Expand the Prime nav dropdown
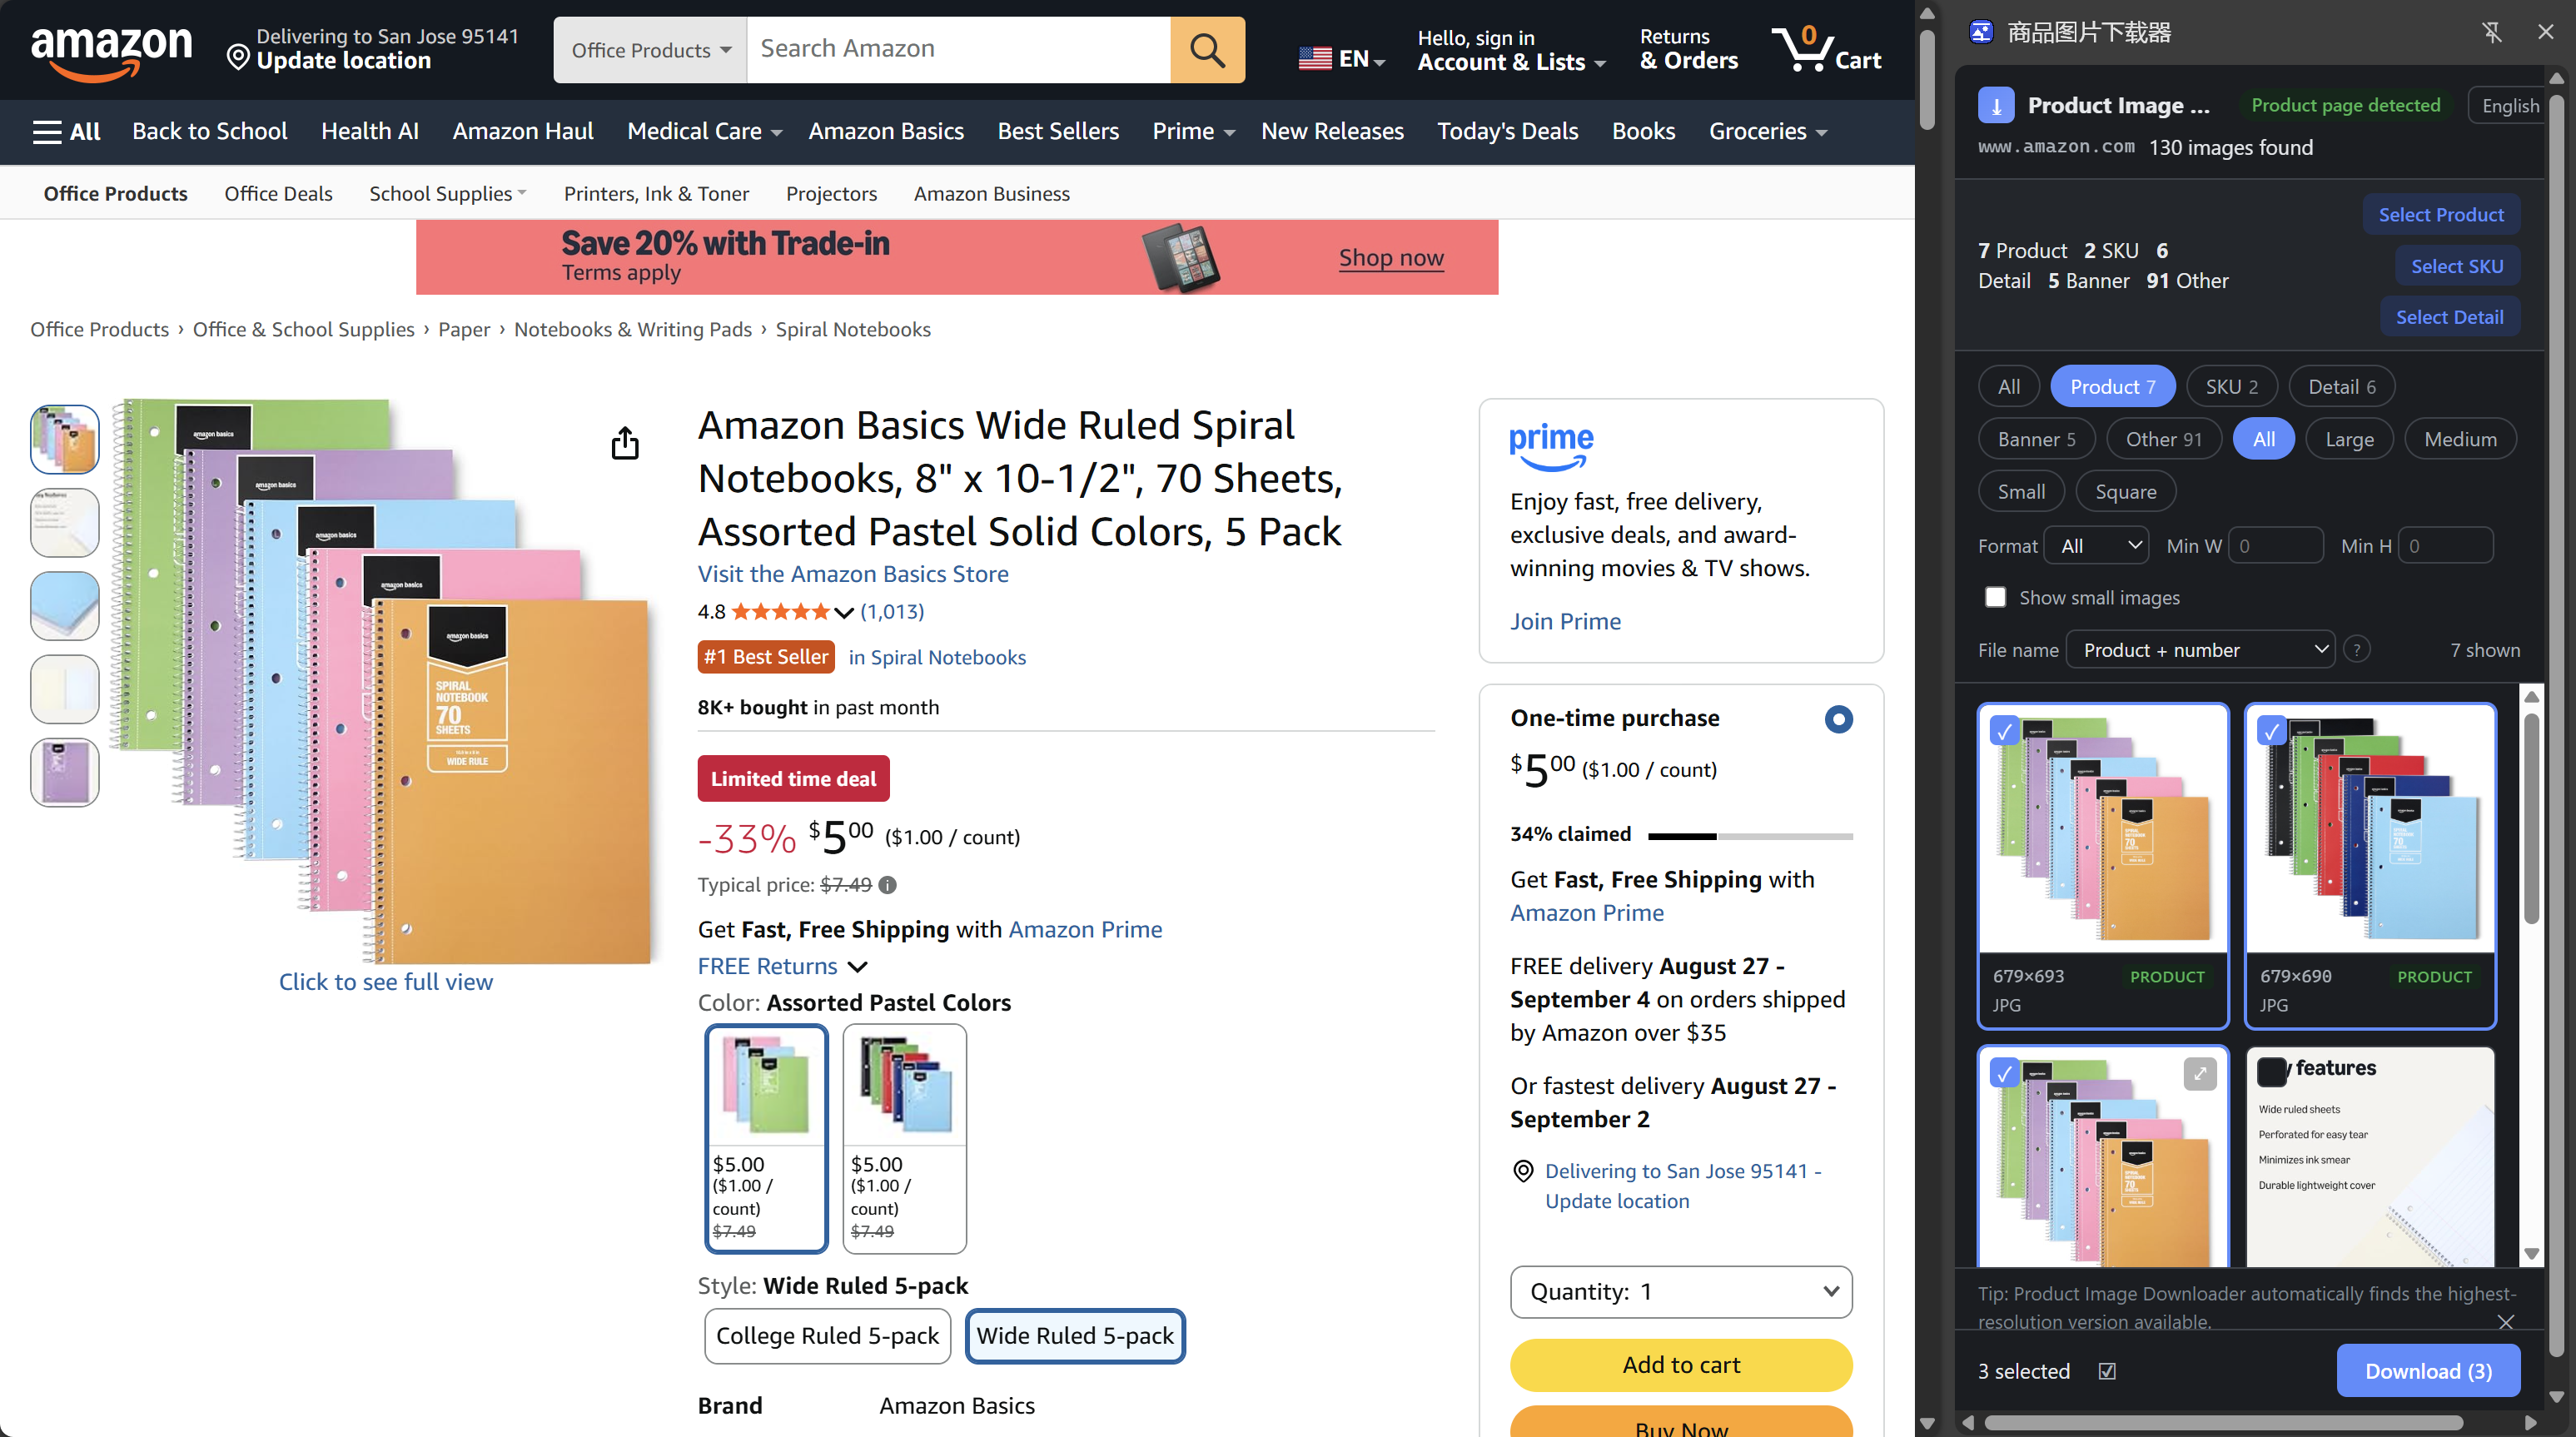This screenshot has height=1437, width=2576. (1193, 131)
